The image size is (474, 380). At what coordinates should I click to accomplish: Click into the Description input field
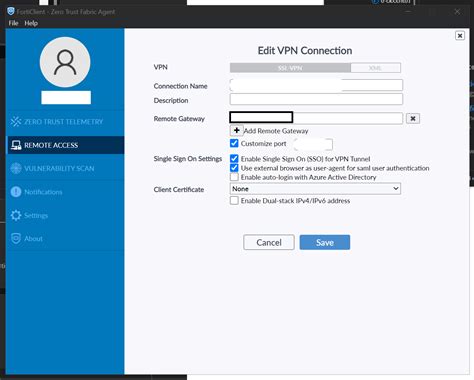pyautogui.click(x=316, y=99)
